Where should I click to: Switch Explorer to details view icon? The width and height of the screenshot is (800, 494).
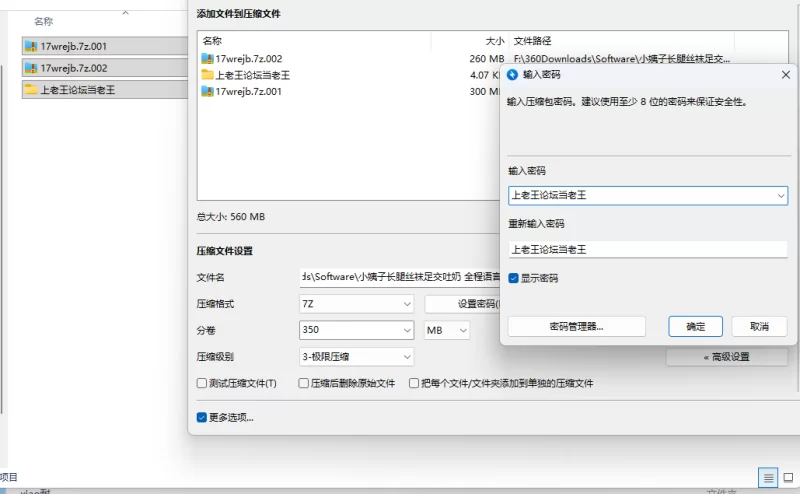click(x=768, y=478)
